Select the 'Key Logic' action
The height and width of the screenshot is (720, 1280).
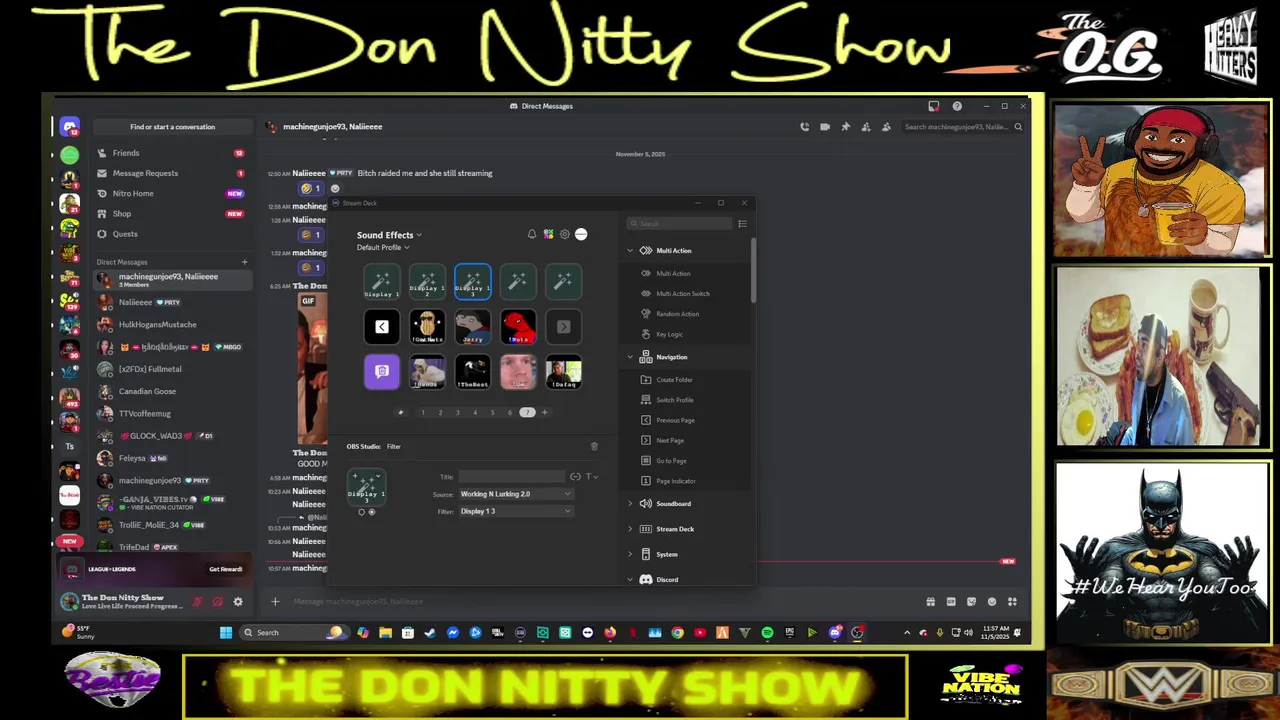coord(670,334)
